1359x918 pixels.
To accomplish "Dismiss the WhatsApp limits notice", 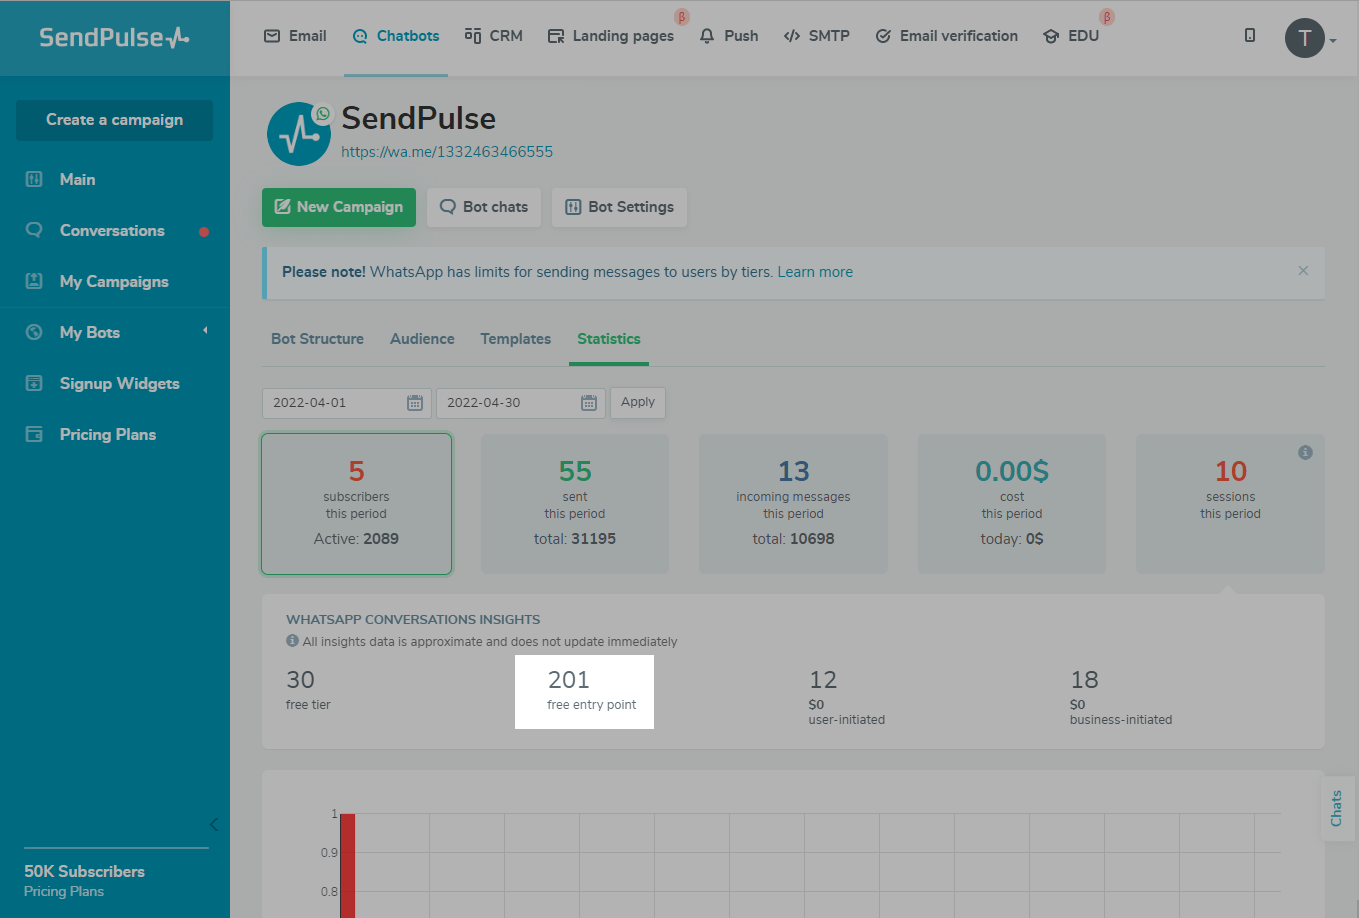I will [1303, 271].
